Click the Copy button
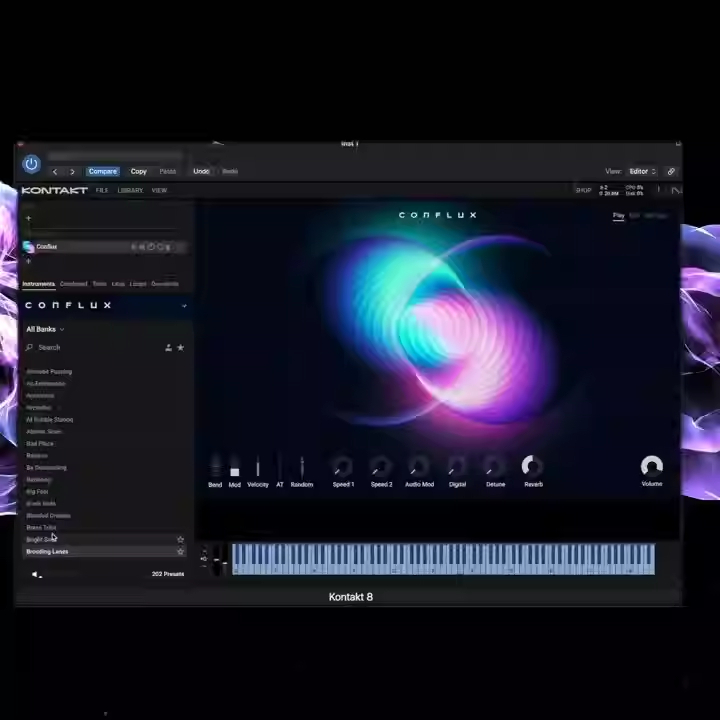The image size is (720, 720). (138, 171)
